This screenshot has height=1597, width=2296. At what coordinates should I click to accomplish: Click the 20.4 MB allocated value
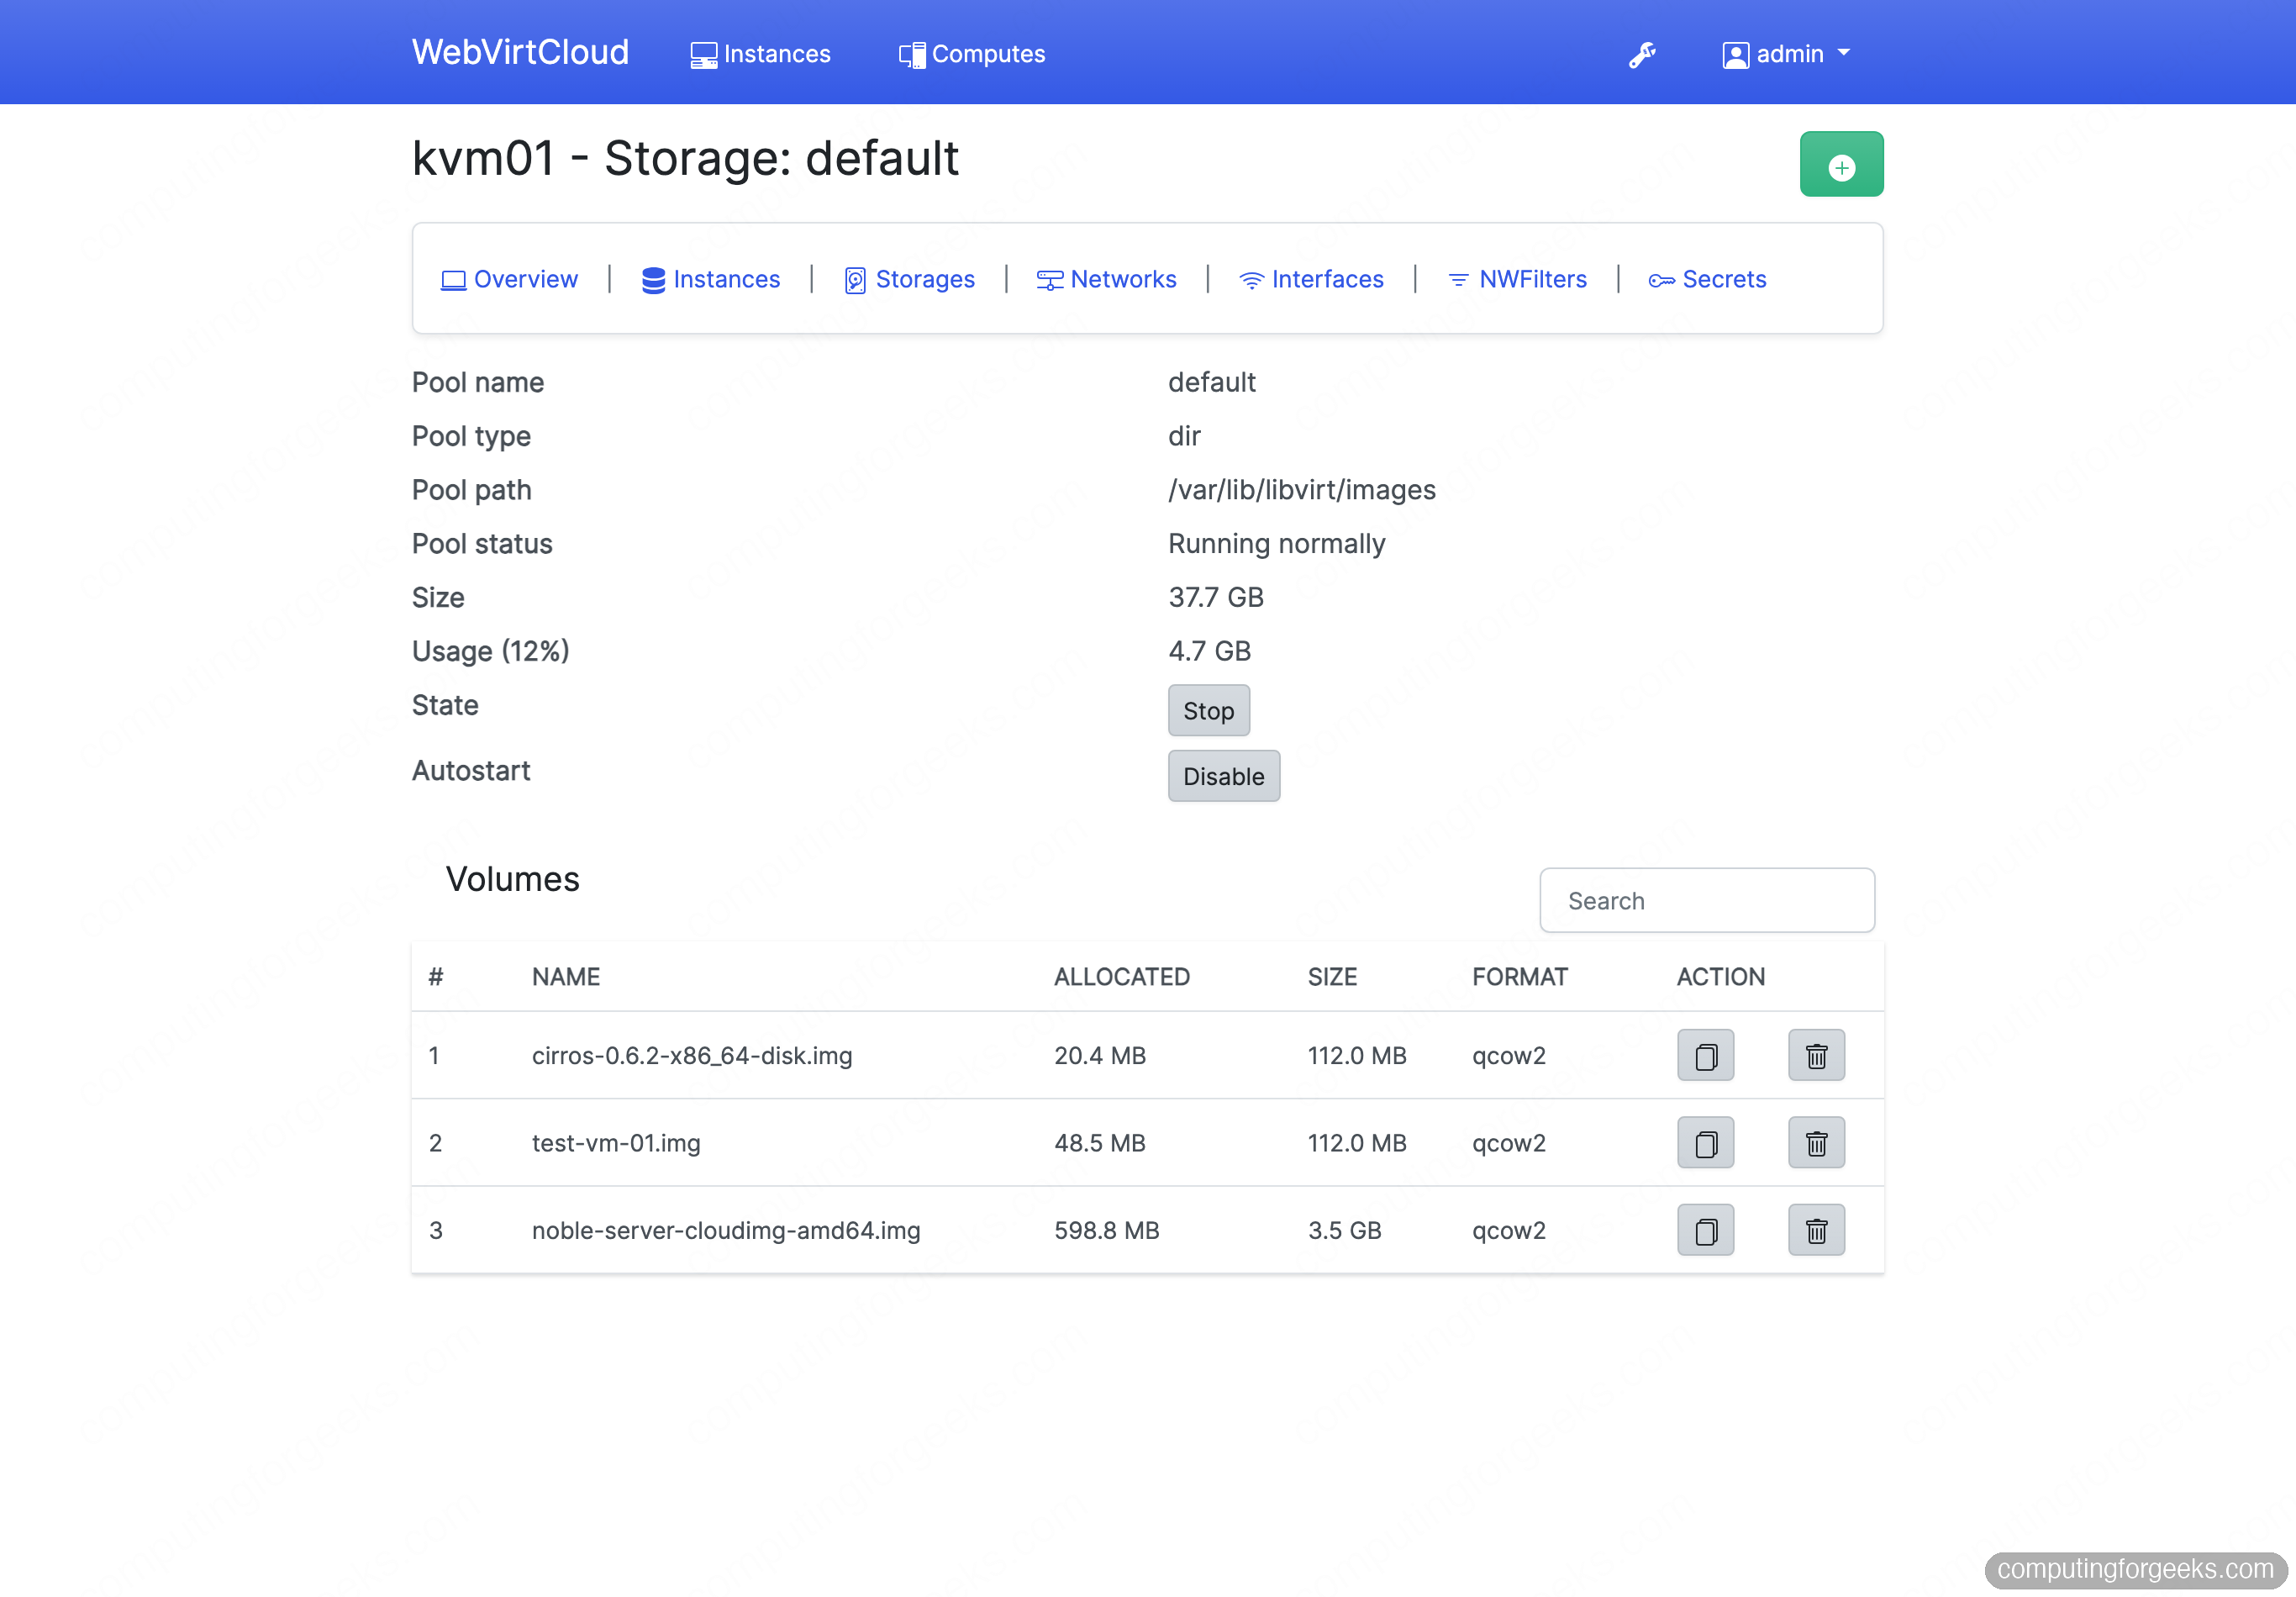(x=1099, y=1055)
